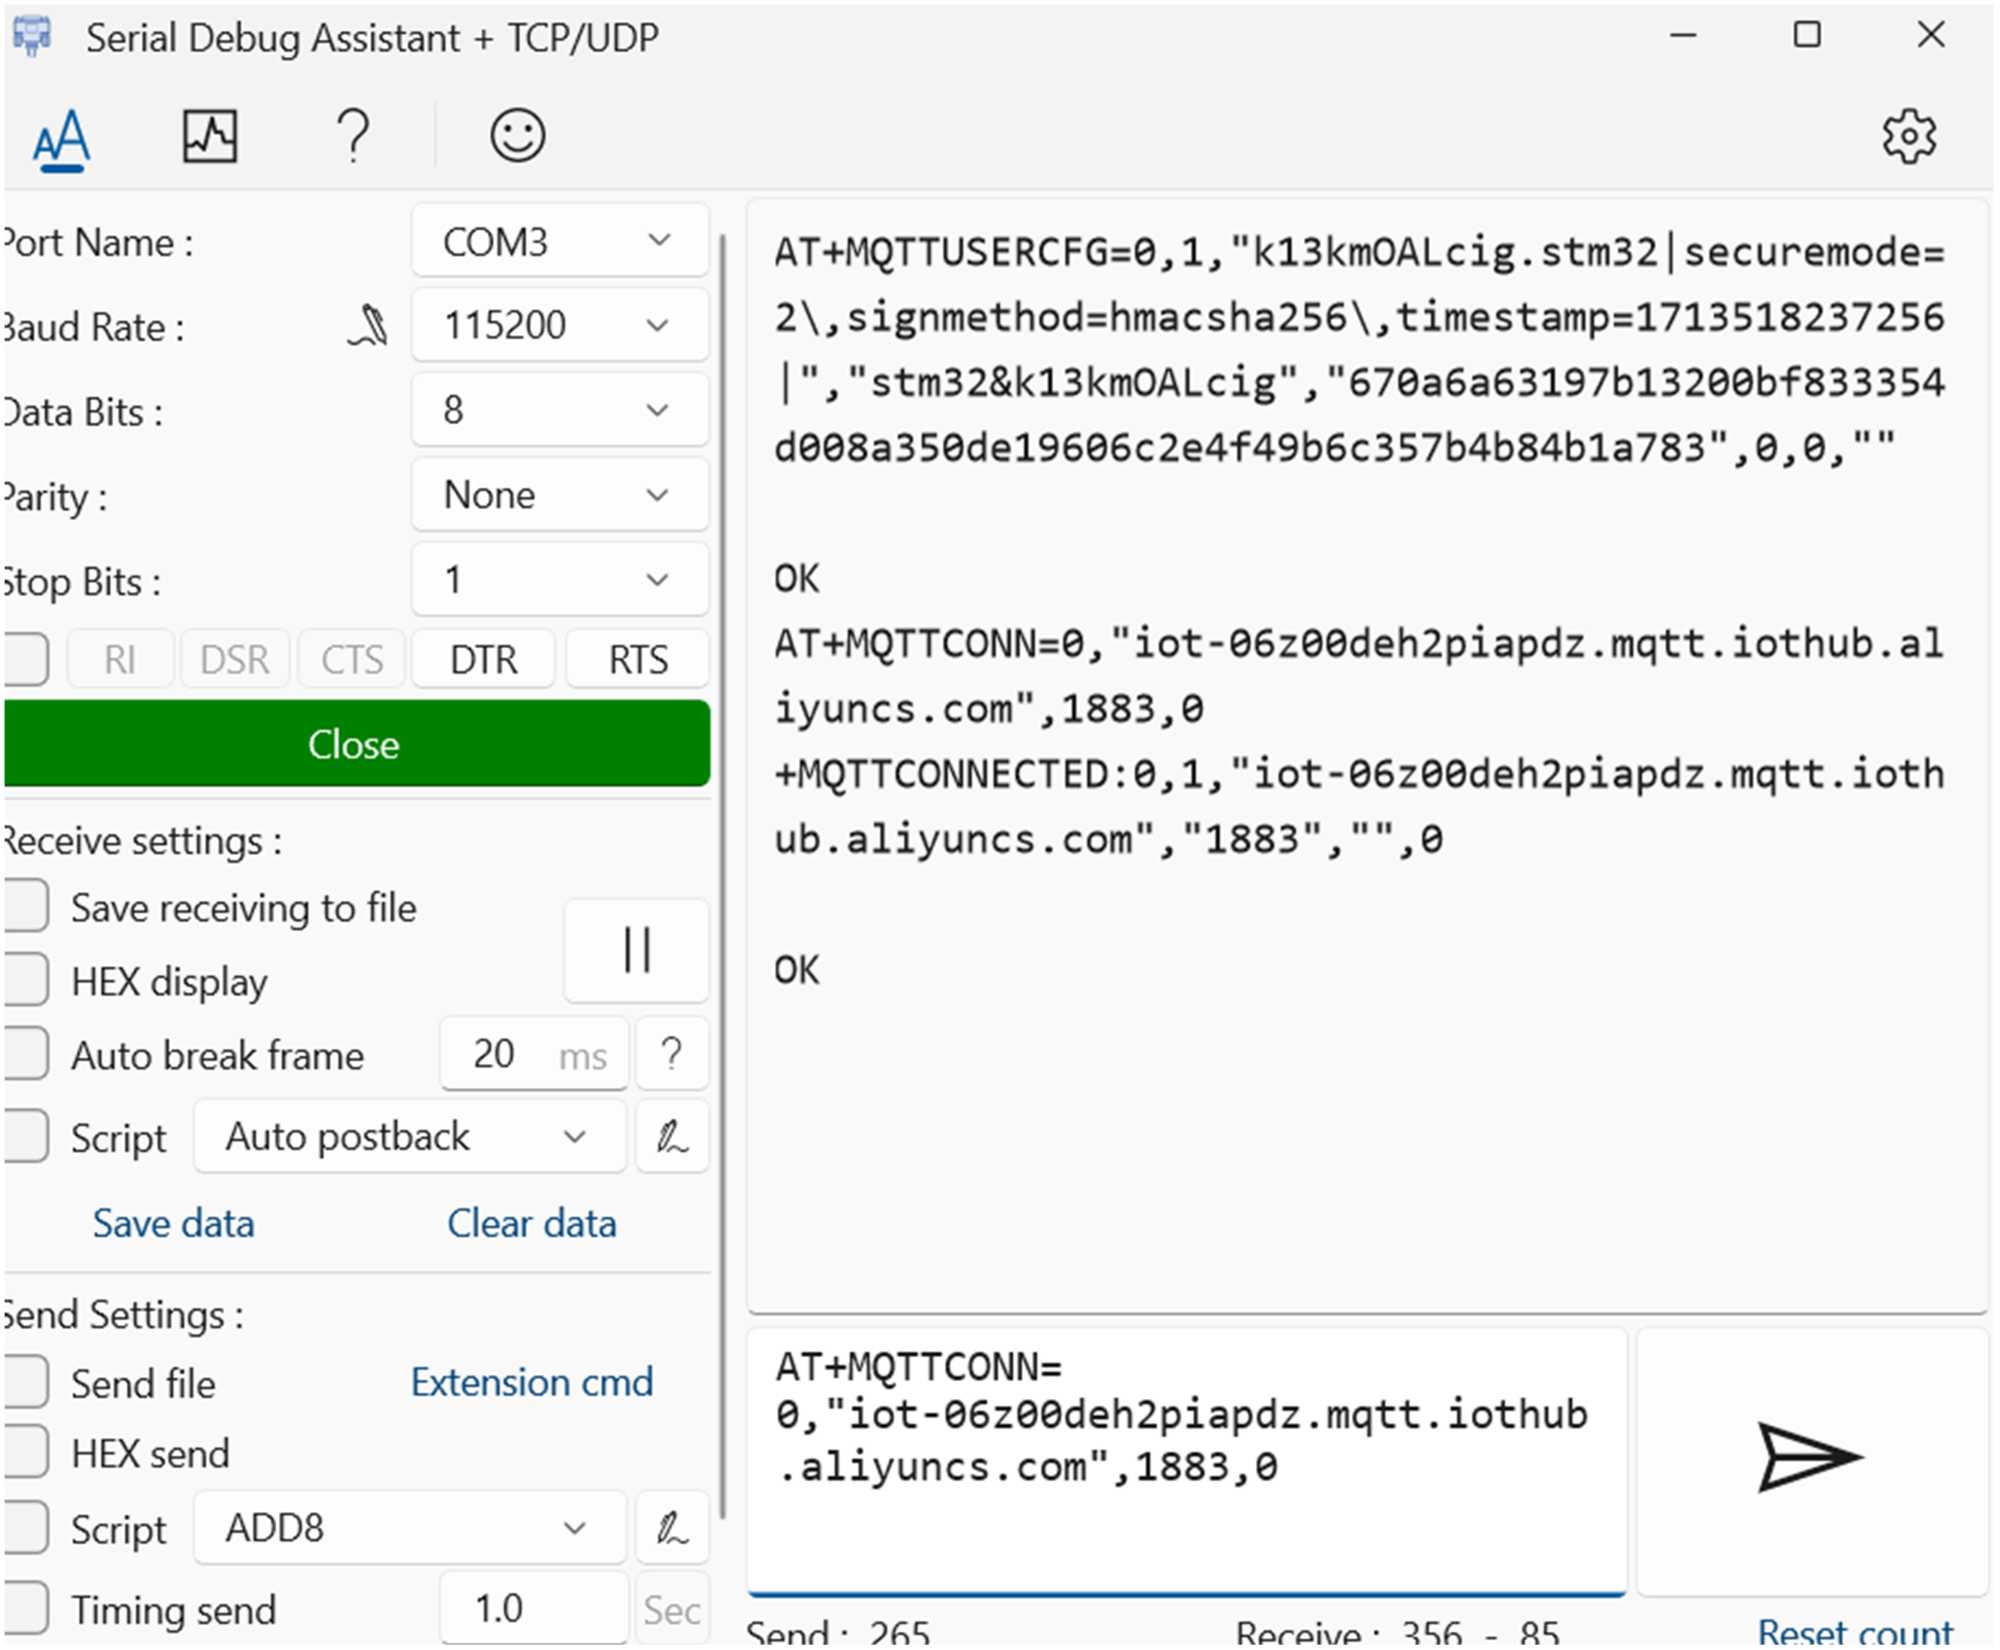Viewport: 2000px width, 1650px height.
Task: Click the send arrow icon
Action: point(1809,1458)
